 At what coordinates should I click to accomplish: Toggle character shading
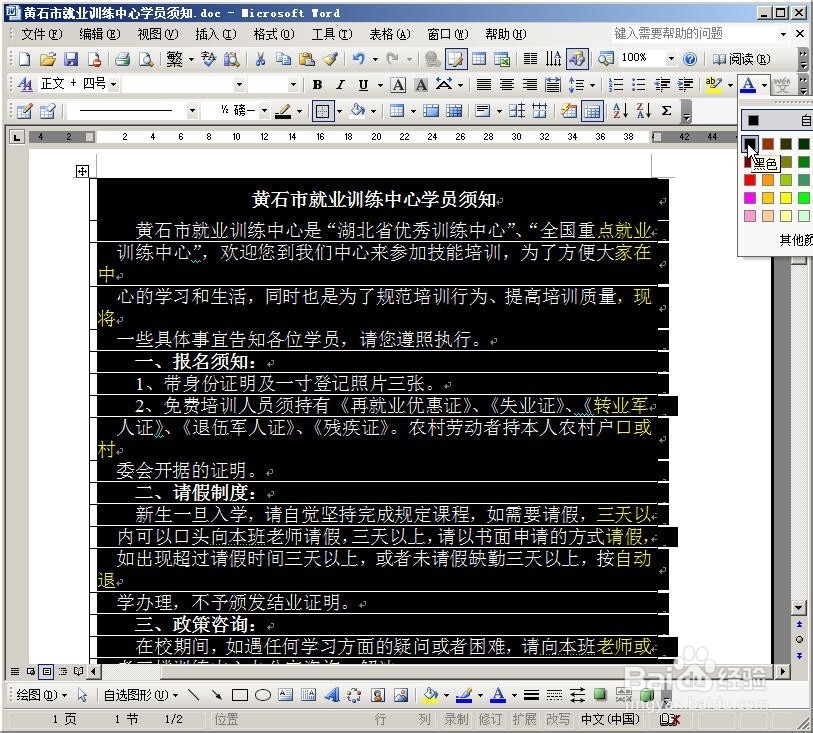click(421, 84)
